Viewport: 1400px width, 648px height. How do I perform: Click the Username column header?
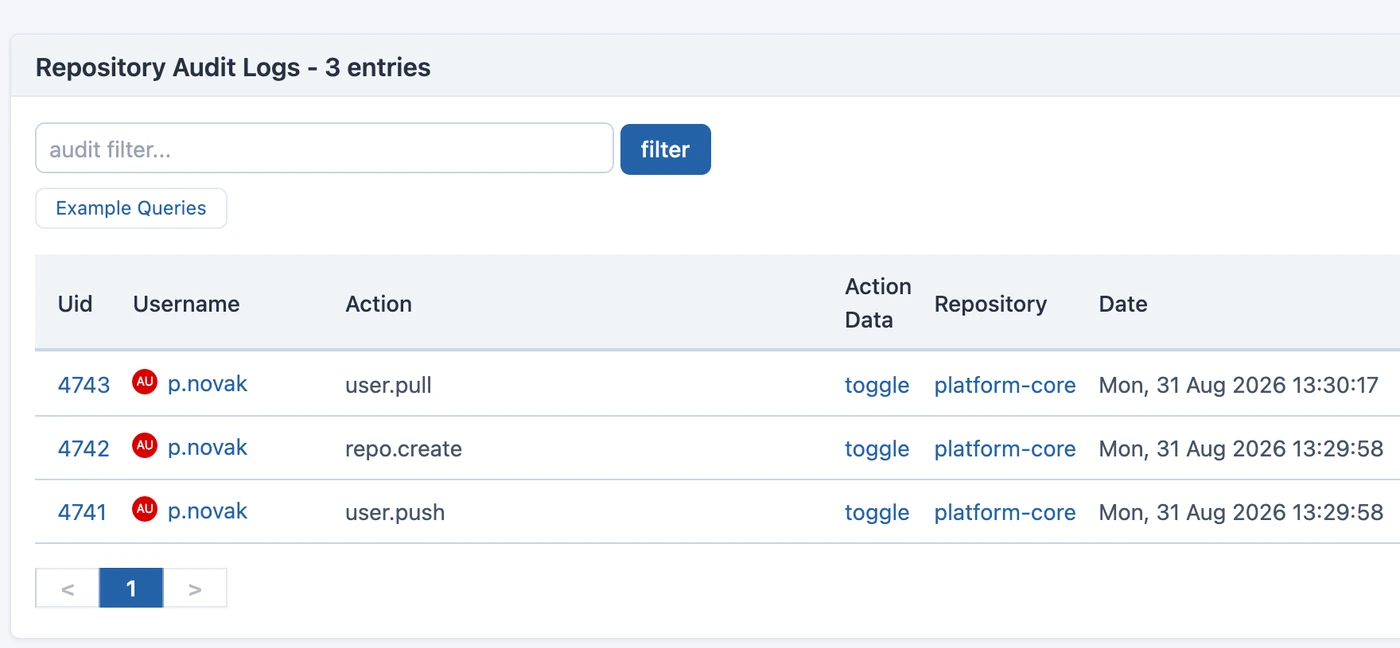186,303
